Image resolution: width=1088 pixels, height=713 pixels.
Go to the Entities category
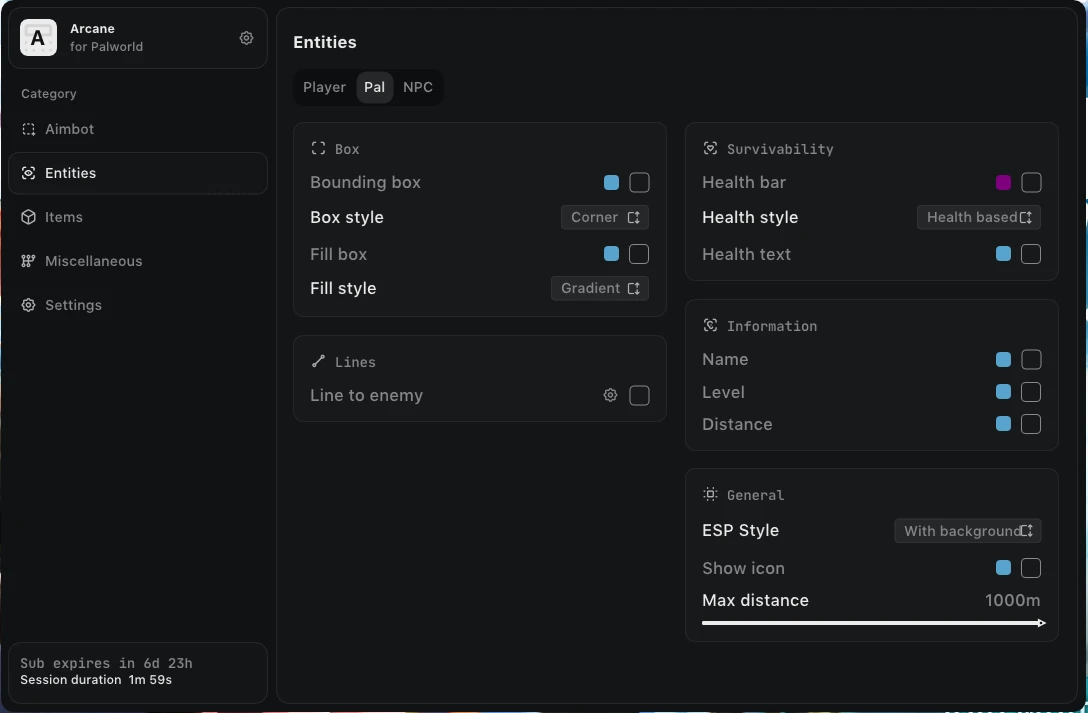tap(138, 173)
